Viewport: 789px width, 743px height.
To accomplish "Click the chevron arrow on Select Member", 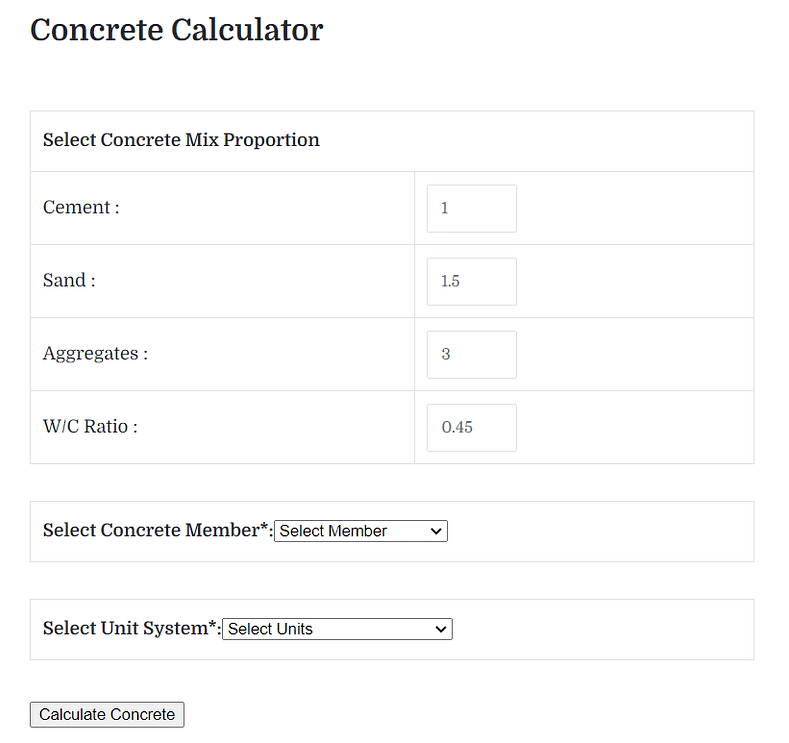I will (436, 531).
